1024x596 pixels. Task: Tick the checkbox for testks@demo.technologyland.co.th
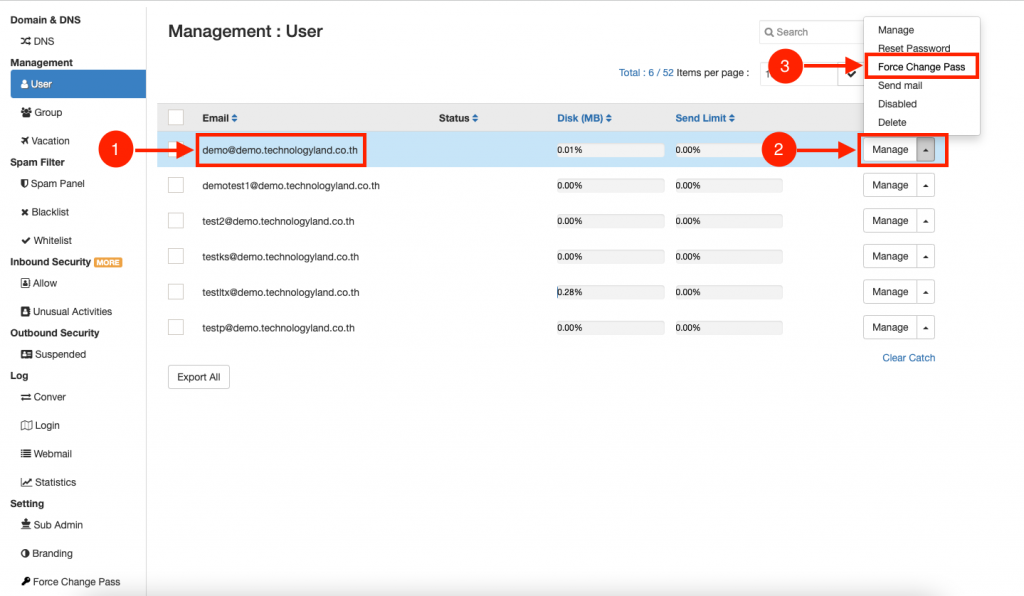click(x=178, y=256)
